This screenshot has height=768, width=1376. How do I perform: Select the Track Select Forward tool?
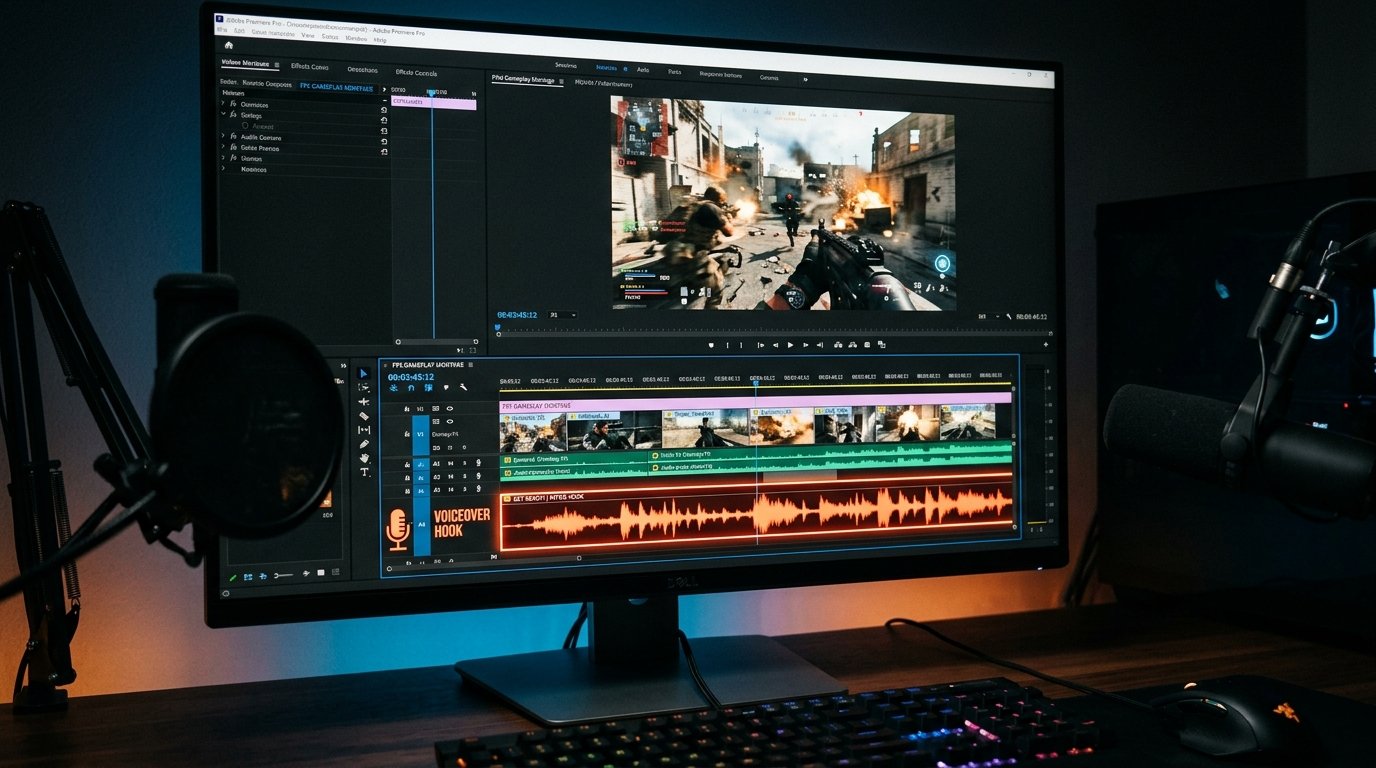363,387
